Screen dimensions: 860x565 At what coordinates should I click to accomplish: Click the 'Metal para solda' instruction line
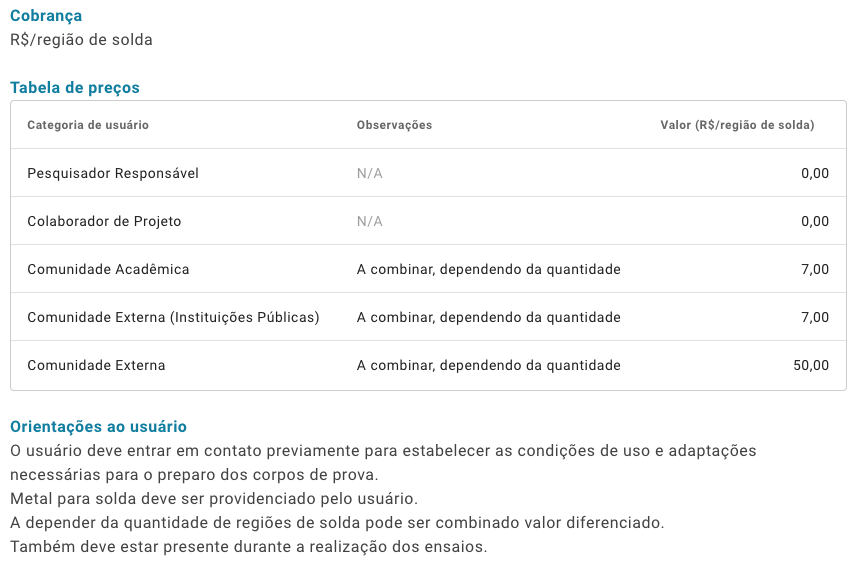tap(214, 499)
